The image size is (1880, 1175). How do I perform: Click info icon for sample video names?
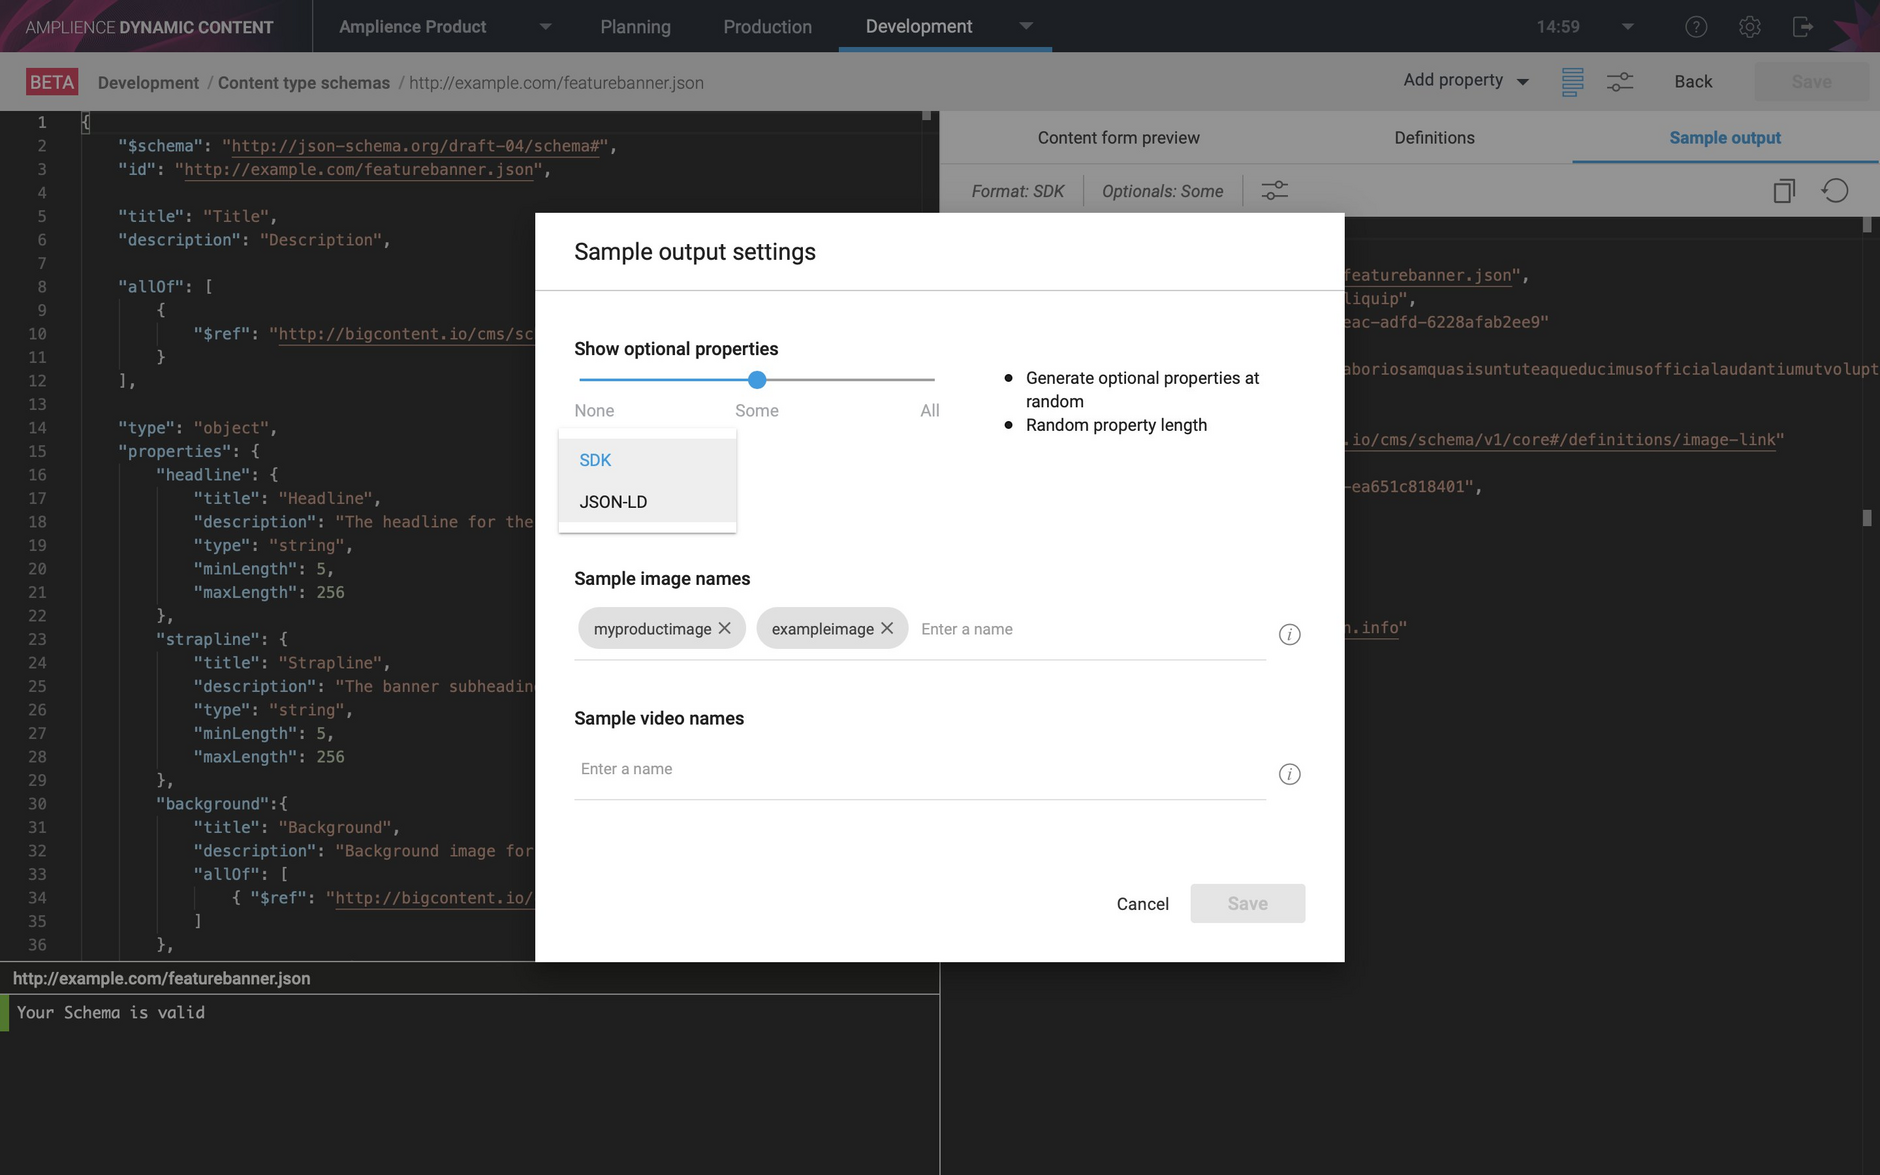click(x=1289, y=775)
